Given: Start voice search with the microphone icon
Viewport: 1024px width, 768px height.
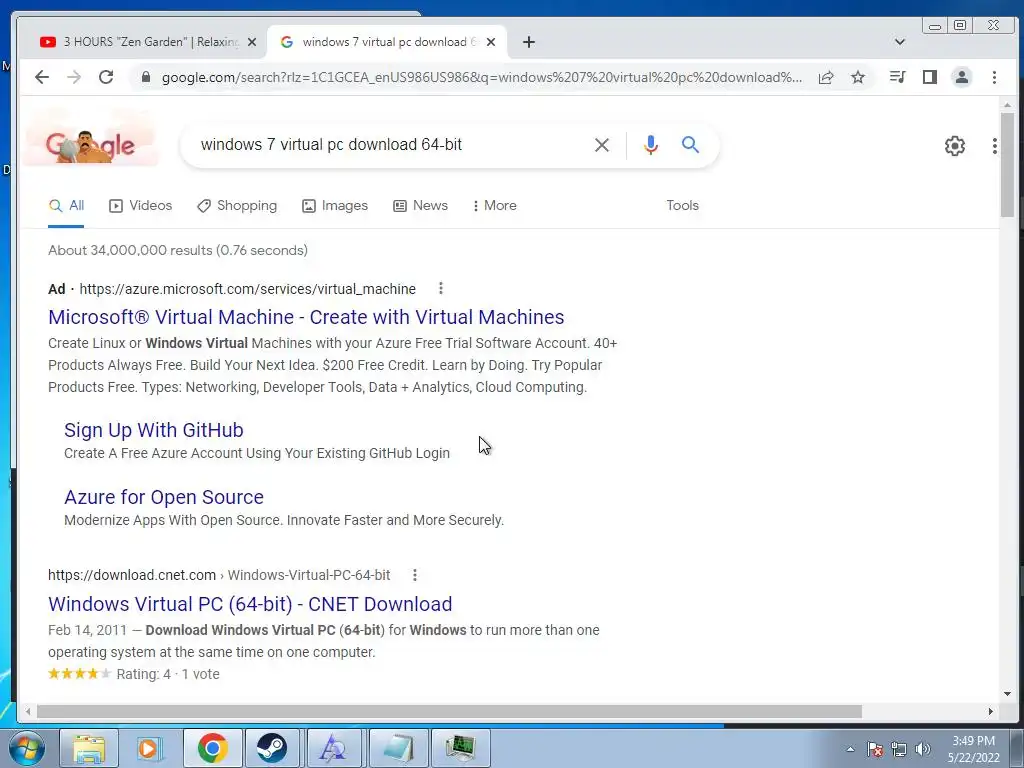Looking at the screenshot, I should pos(650,145).
